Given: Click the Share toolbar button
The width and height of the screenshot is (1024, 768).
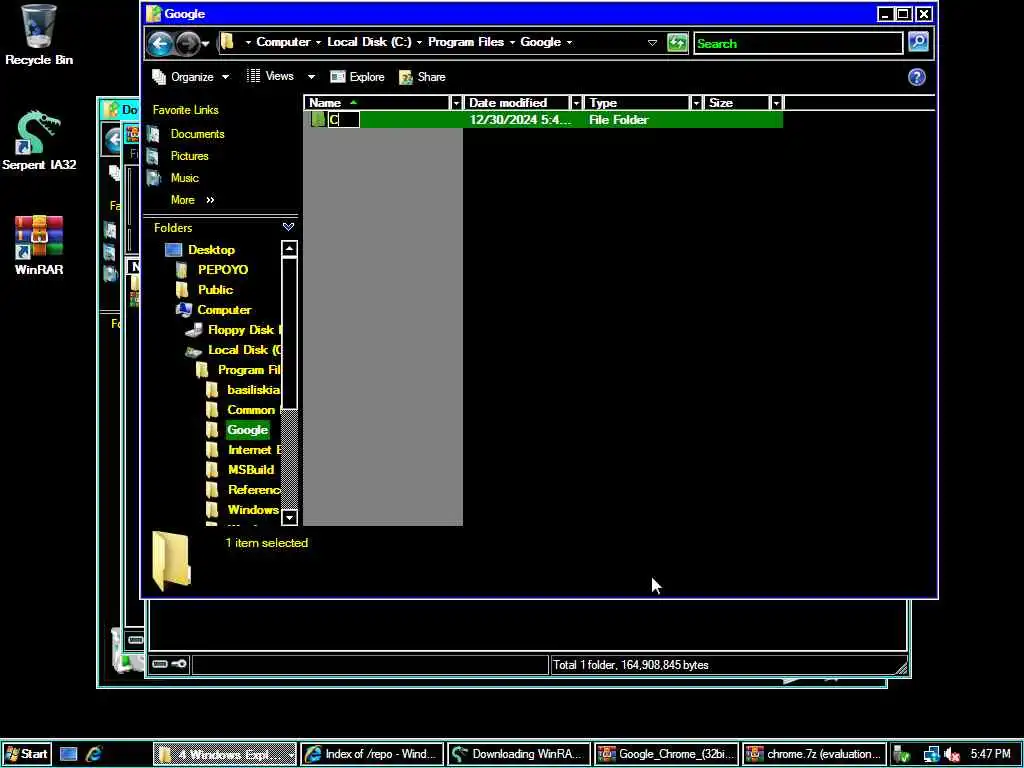Looking at the screenshot, I should (x=422, y=77).
